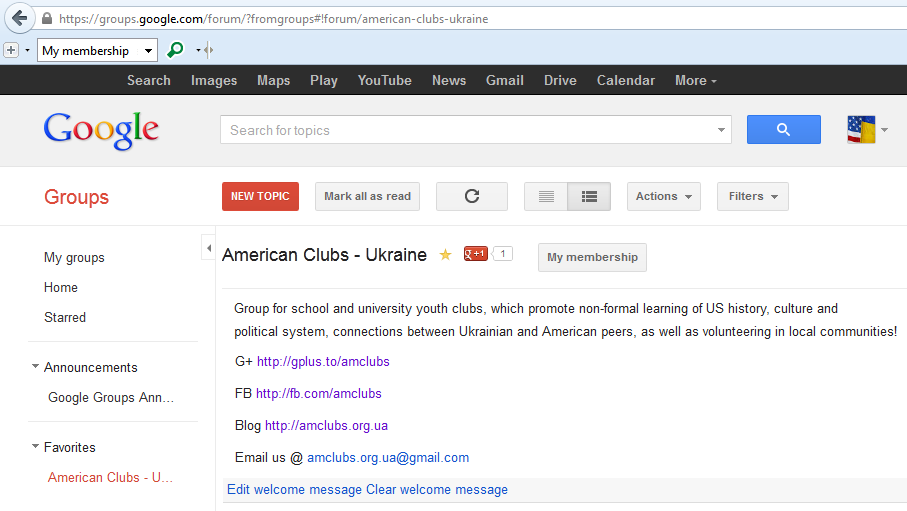Screen dimensions: 907x511
Task: Open the search options dropdown arrow
Action: [721, 130]
